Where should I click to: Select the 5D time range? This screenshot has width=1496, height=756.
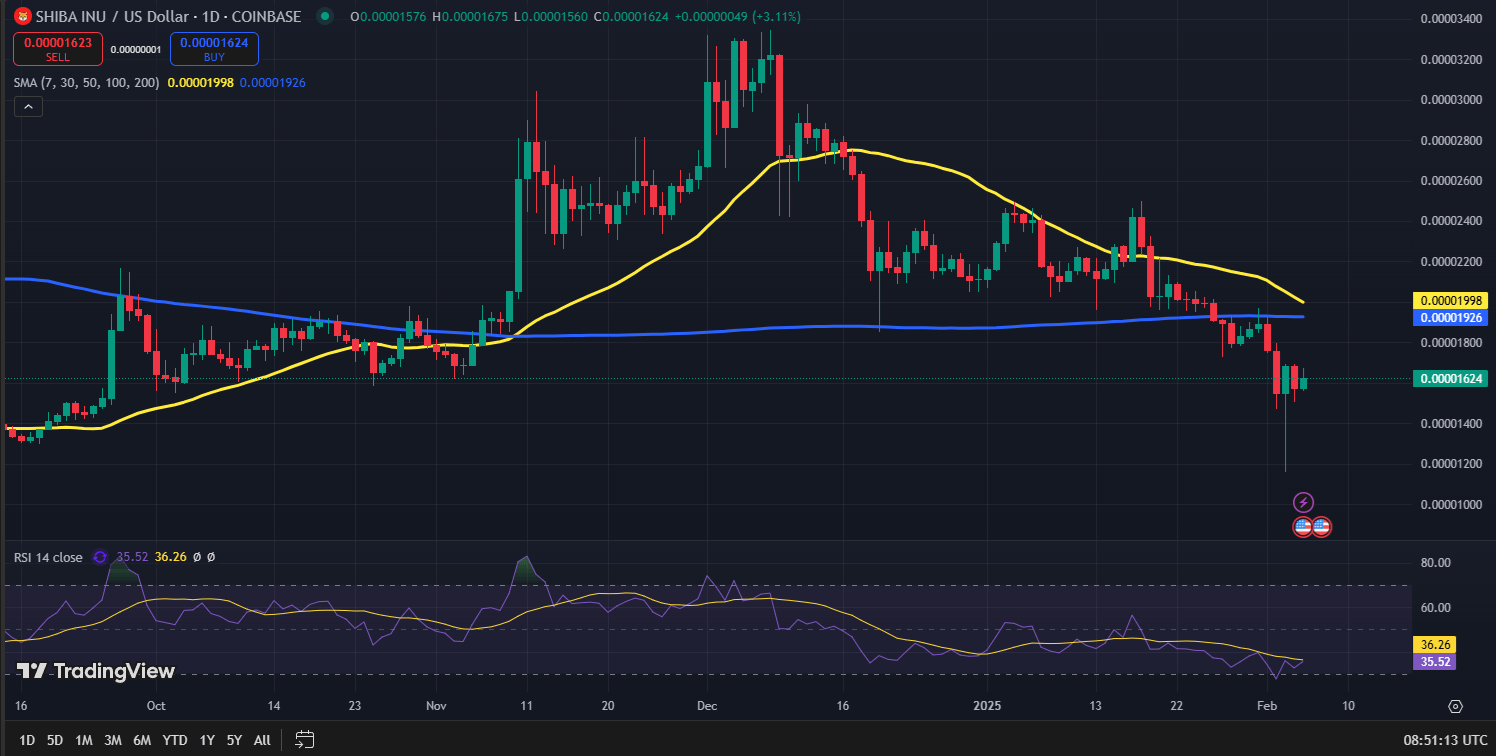[x=55, y=740]
